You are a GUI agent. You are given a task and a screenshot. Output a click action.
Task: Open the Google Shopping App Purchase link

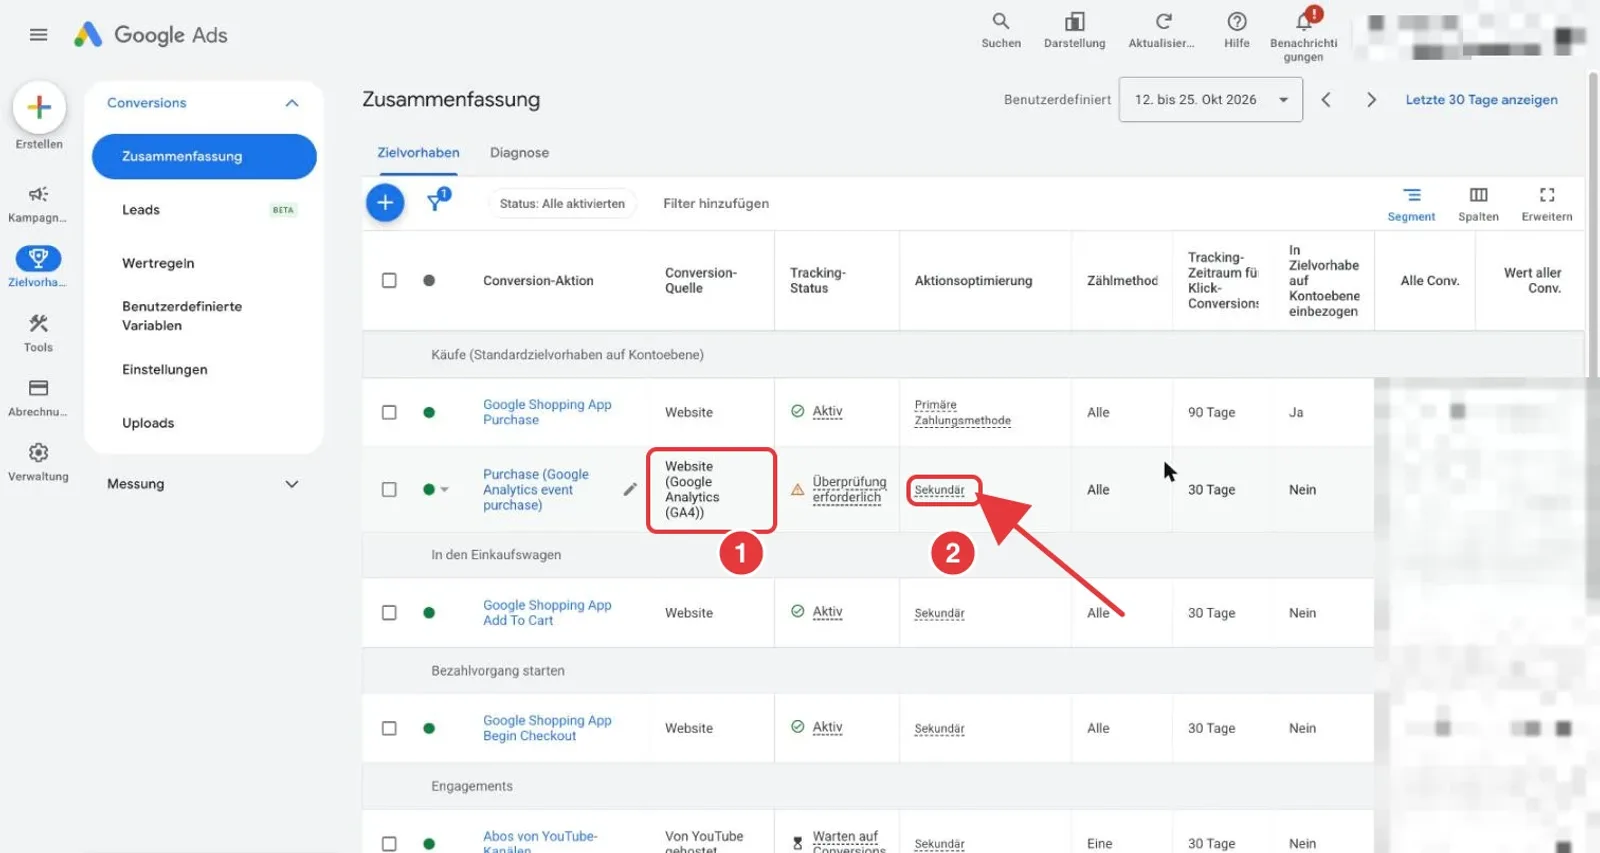coord(547,412)
